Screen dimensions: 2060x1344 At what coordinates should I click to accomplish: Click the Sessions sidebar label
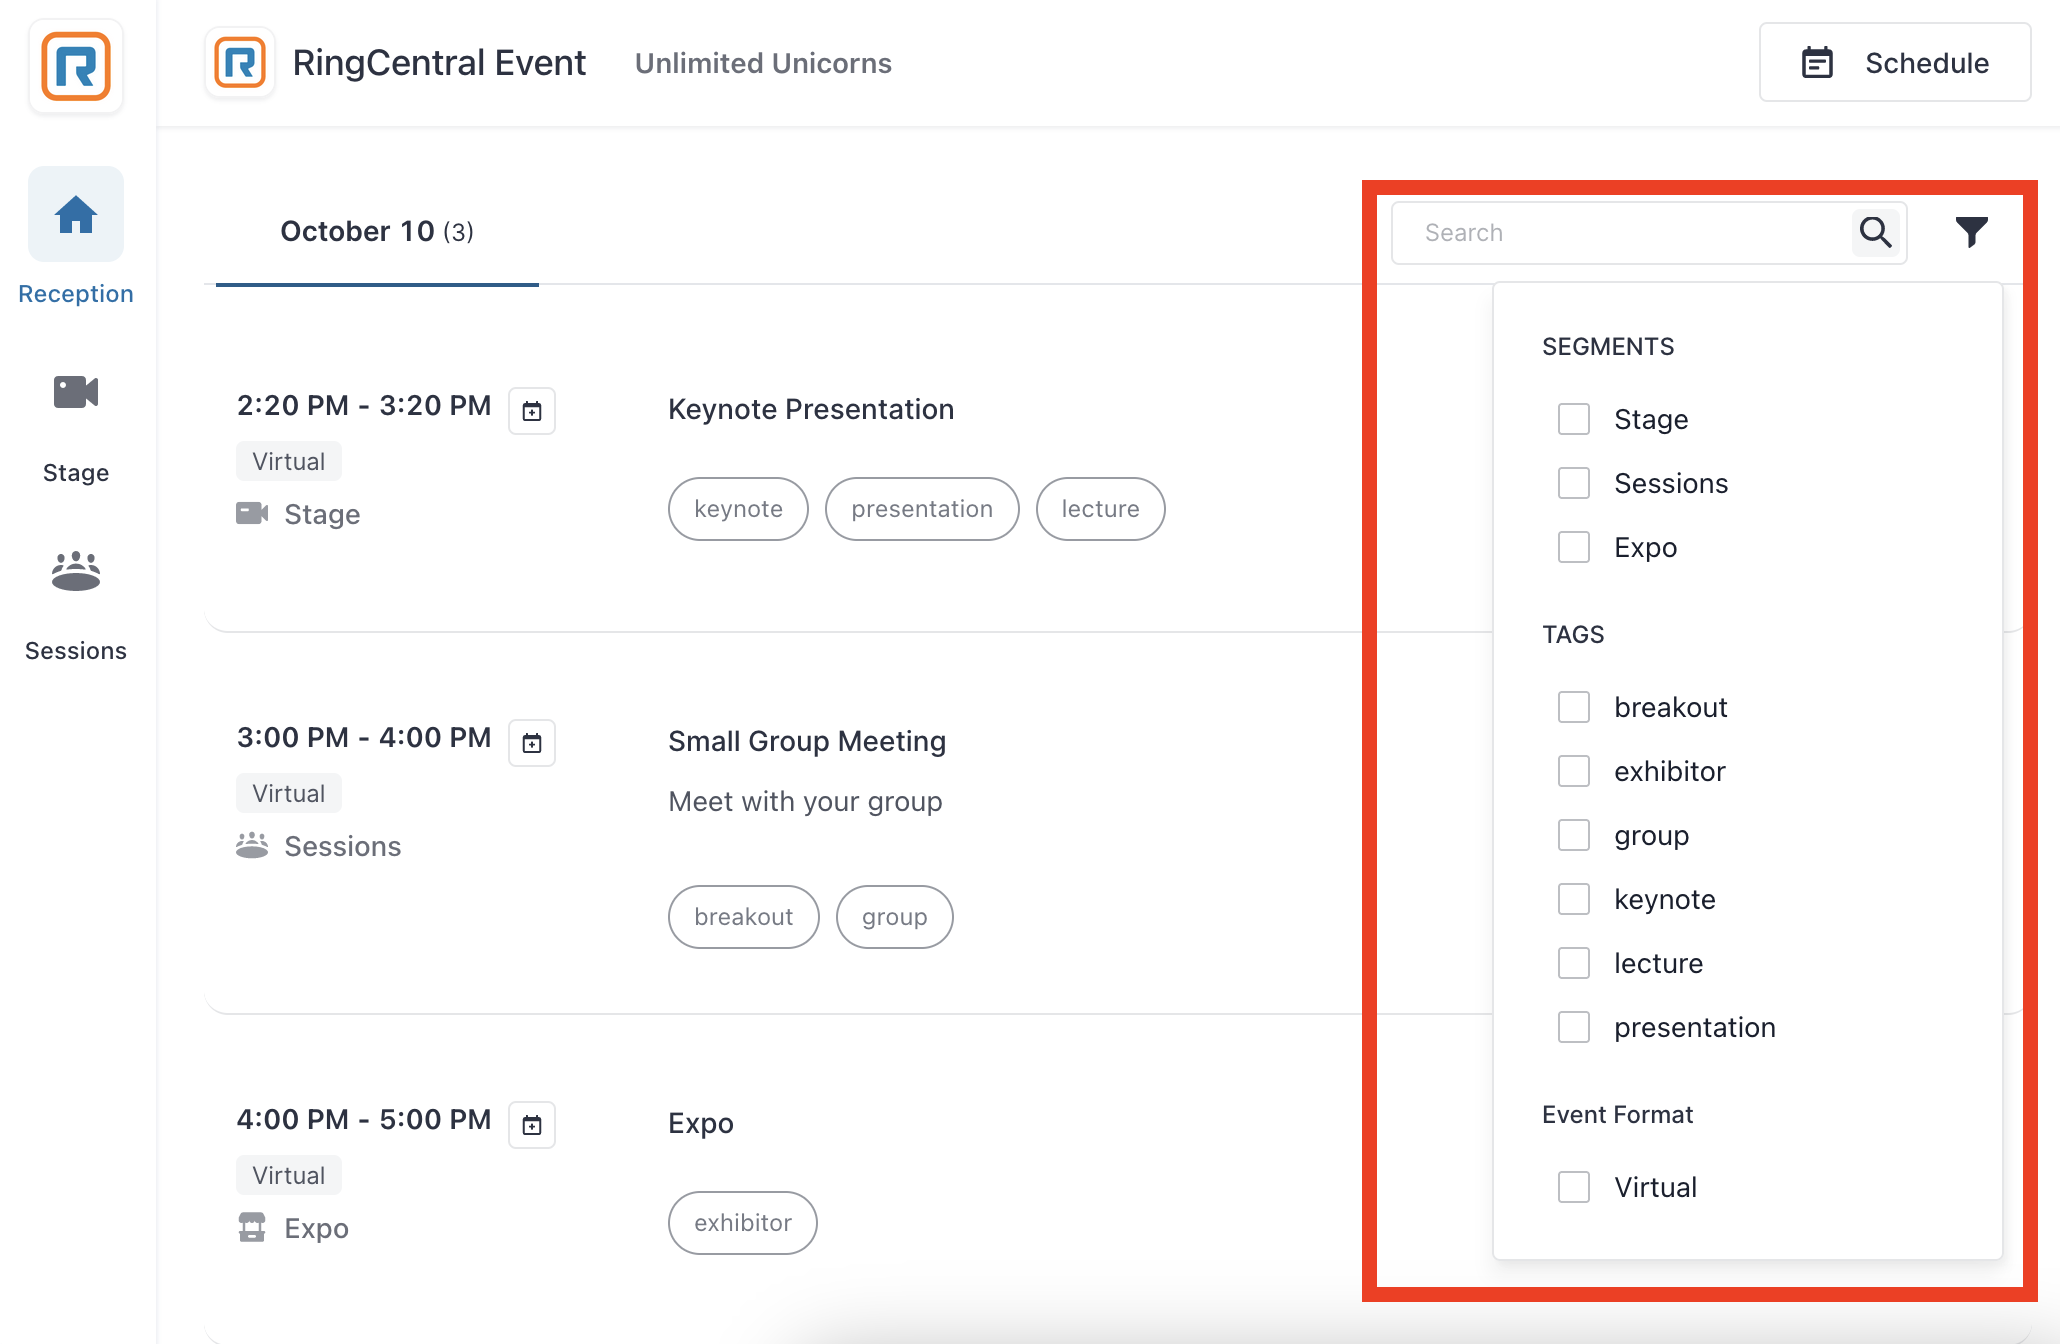tap(76, 651)
